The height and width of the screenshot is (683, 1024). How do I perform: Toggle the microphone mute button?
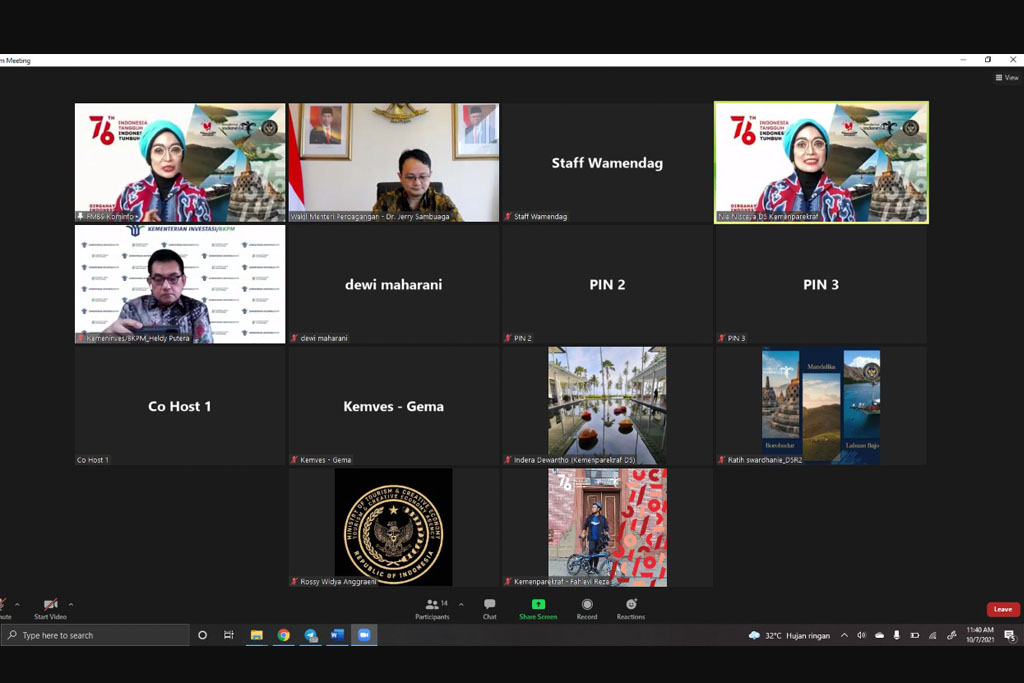[3, 606]
